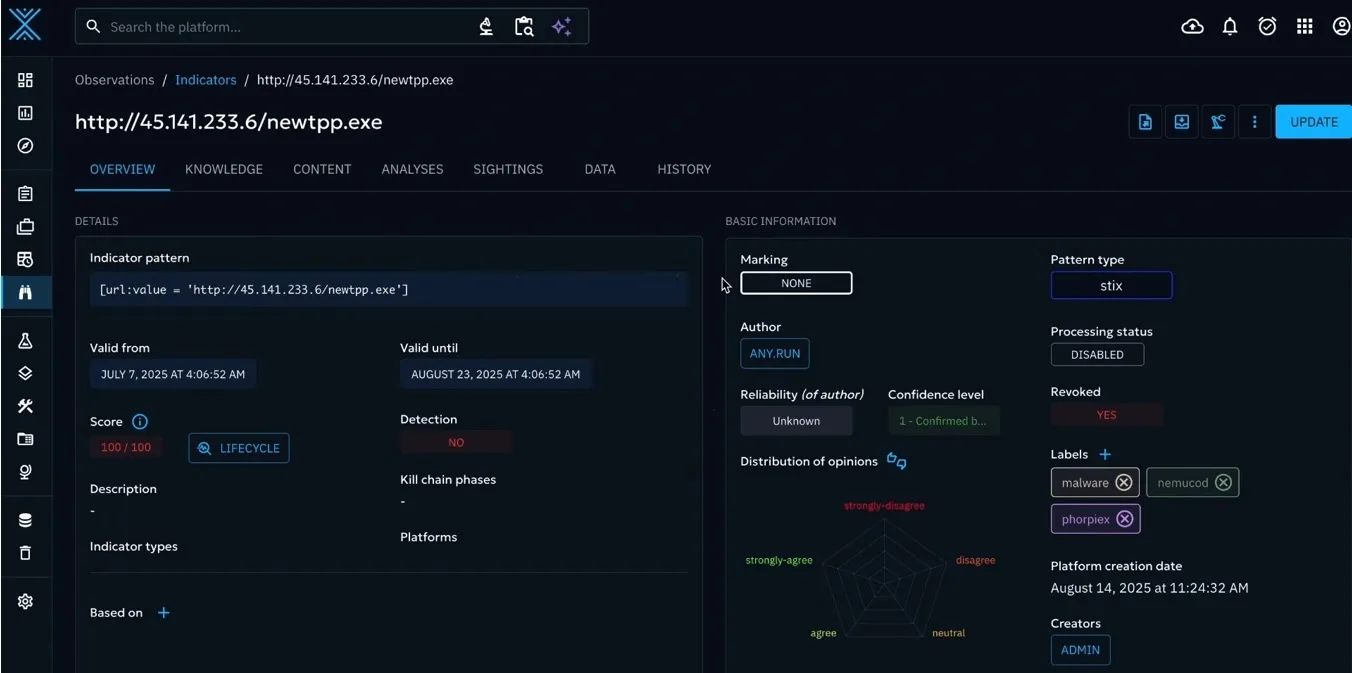The height and width of the screenshot is (673, 1352).
Task: Click the stix pattern type chip
Action: coord(1111,286)
